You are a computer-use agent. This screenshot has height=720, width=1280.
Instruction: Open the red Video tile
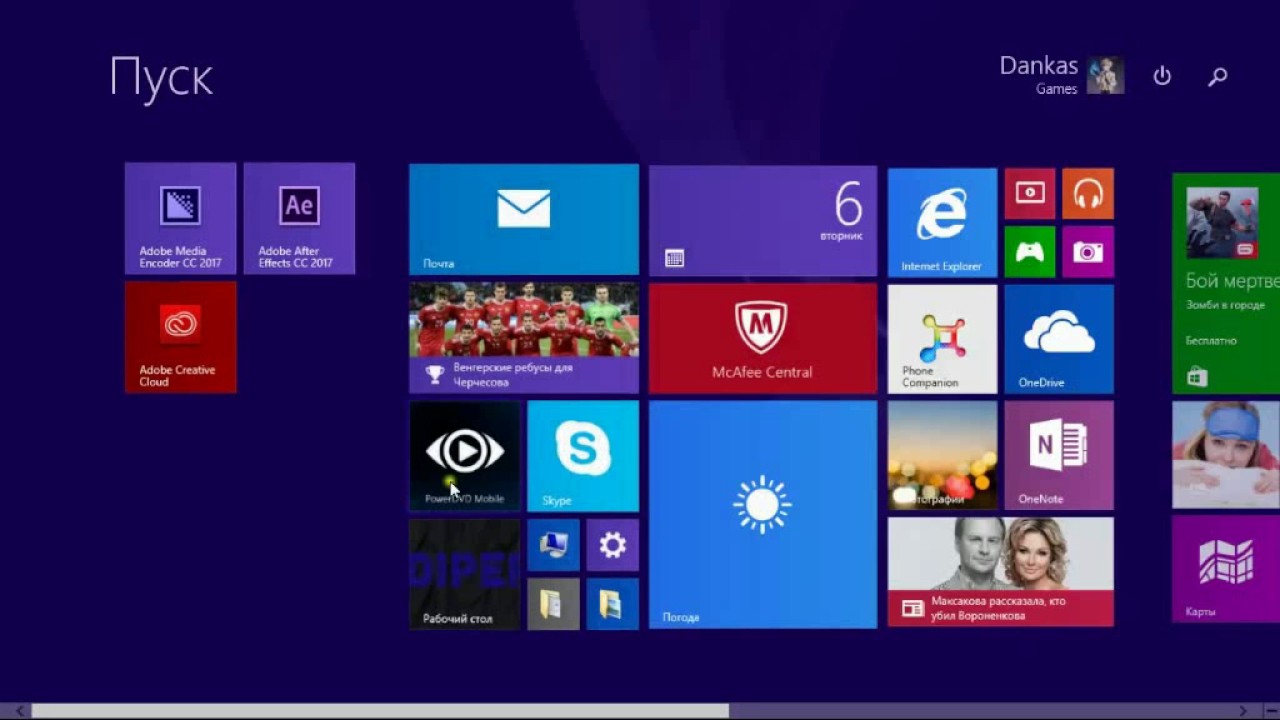pos(1030,193)
